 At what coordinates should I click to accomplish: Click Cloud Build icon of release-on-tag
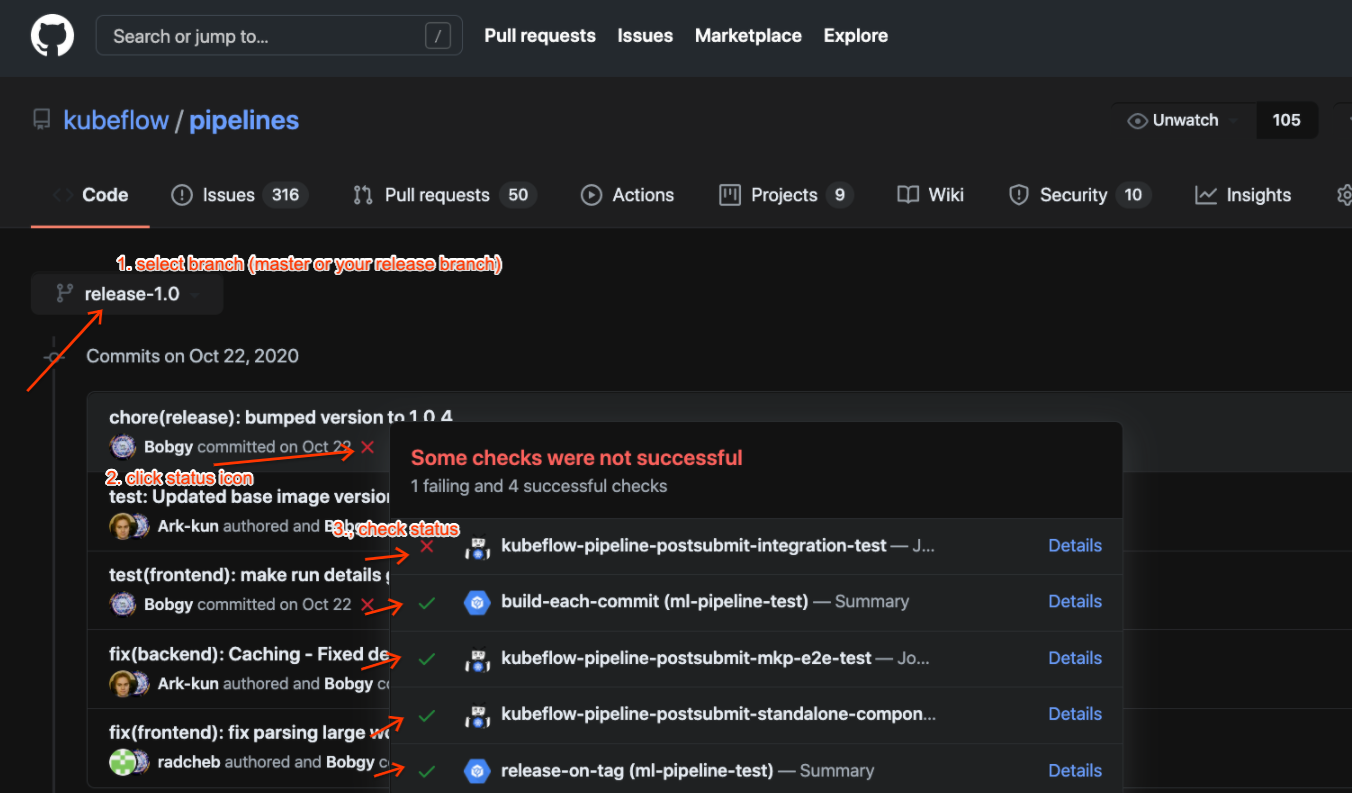pyautogui.click(x=477, y=771)
